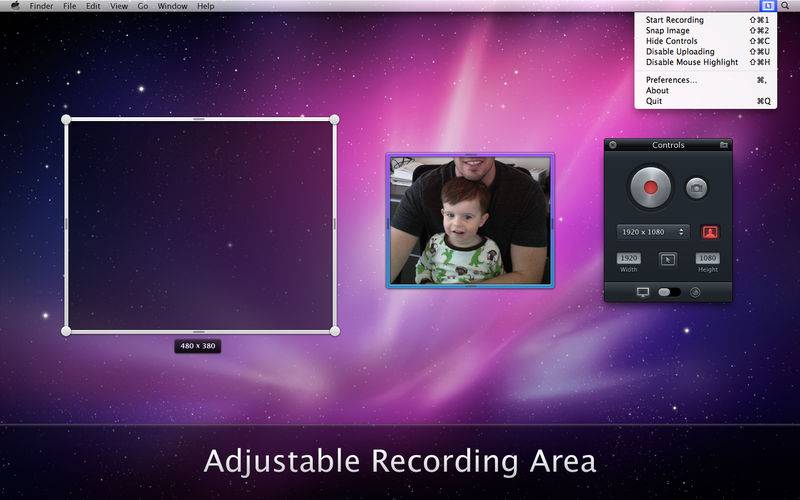This screenshot has width=800, height=500.
Task: Flip the toggle switch in the Controls footer
Action: tap(669, 292)
